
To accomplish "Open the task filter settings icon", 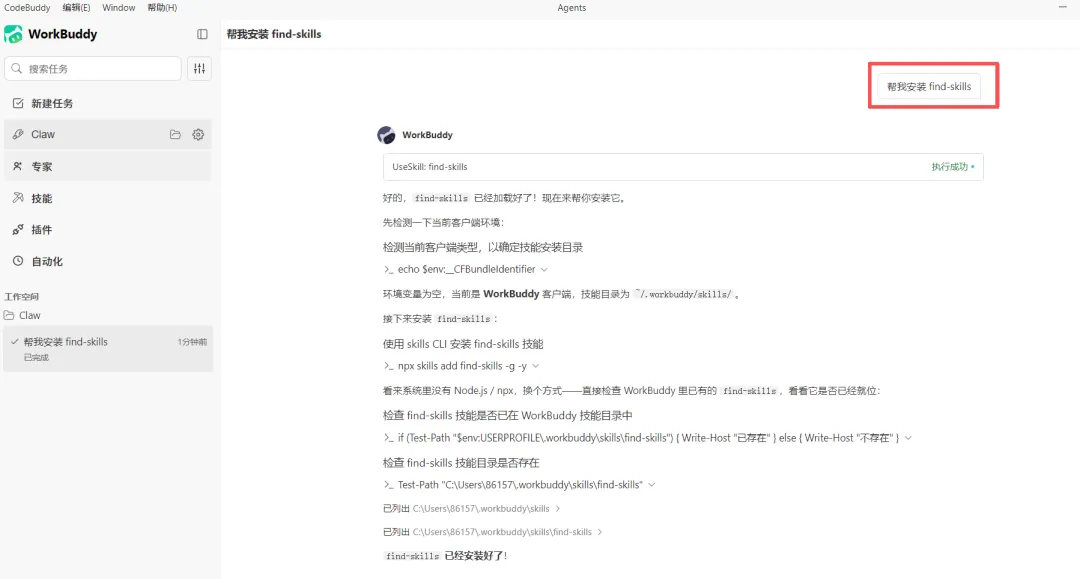I will point(200,68).
